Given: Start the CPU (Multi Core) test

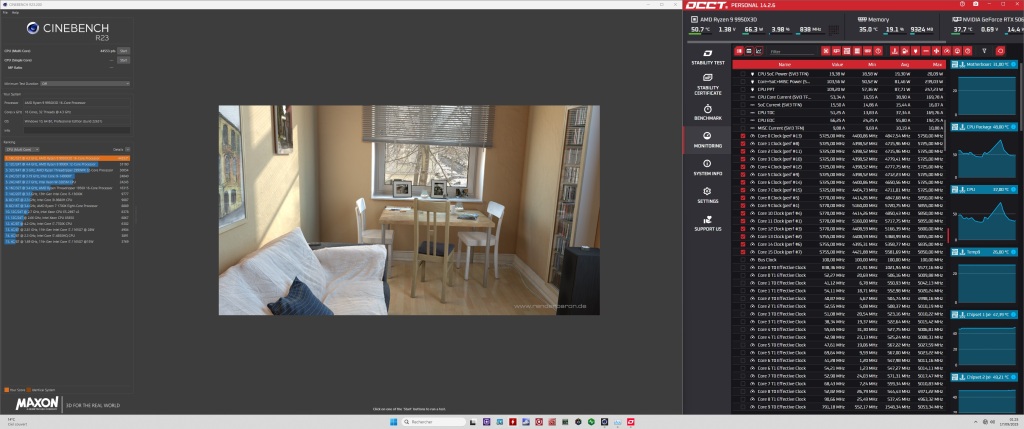Looking at the screenshot, I should pos(124,49).
